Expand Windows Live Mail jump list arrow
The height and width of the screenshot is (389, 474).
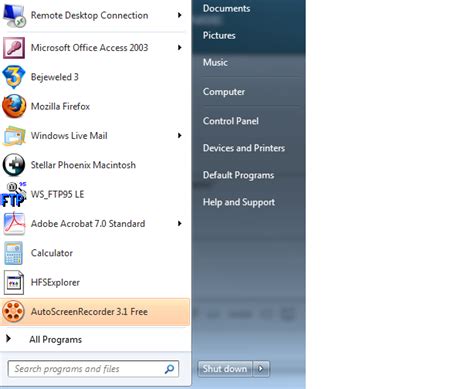(180, 136)
